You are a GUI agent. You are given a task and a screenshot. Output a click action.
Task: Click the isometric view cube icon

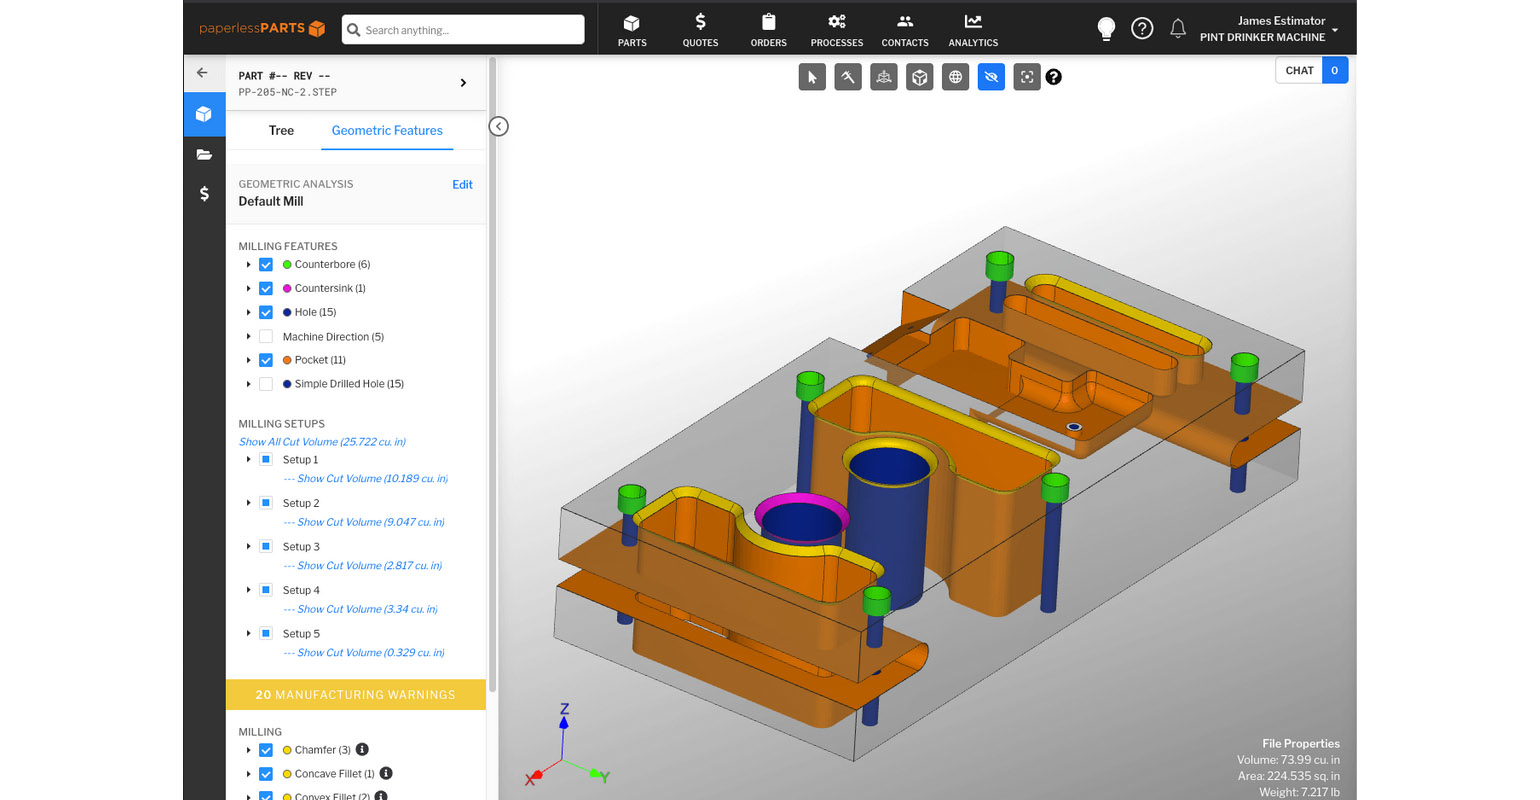click(919, 76)
